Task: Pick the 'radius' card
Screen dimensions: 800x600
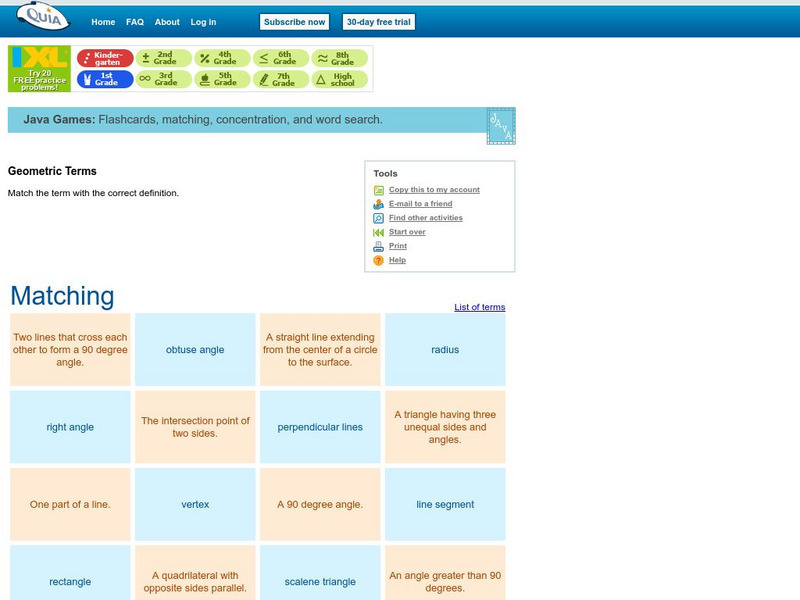Action: (445, 349)
